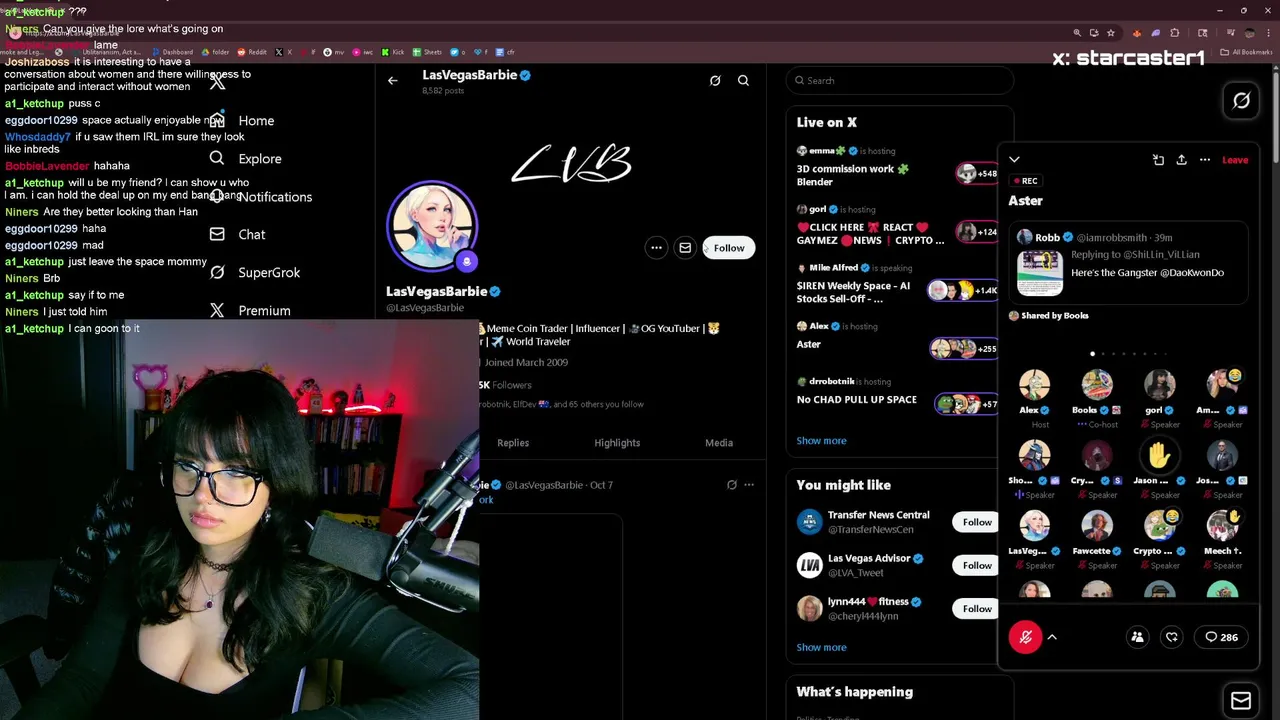Search LasVegasBarbie's posts with the magnifier icon
Image resolution: width=1280 pixels, height=720 pixels.
[x=743, y=80]
